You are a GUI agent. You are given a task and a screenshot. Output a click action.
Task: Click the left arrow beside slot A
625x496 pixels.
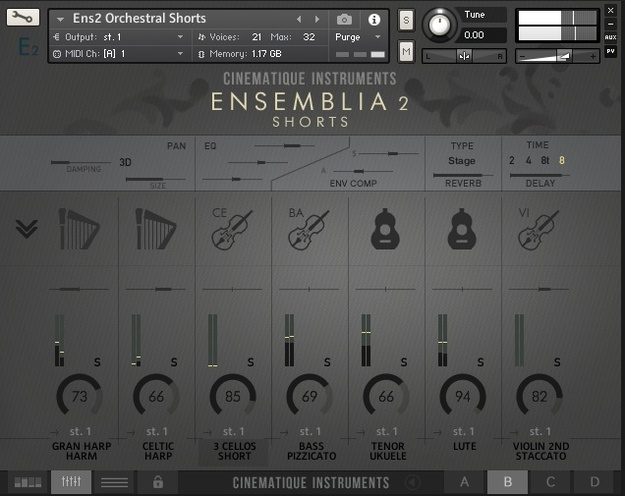tap(413, 482)
